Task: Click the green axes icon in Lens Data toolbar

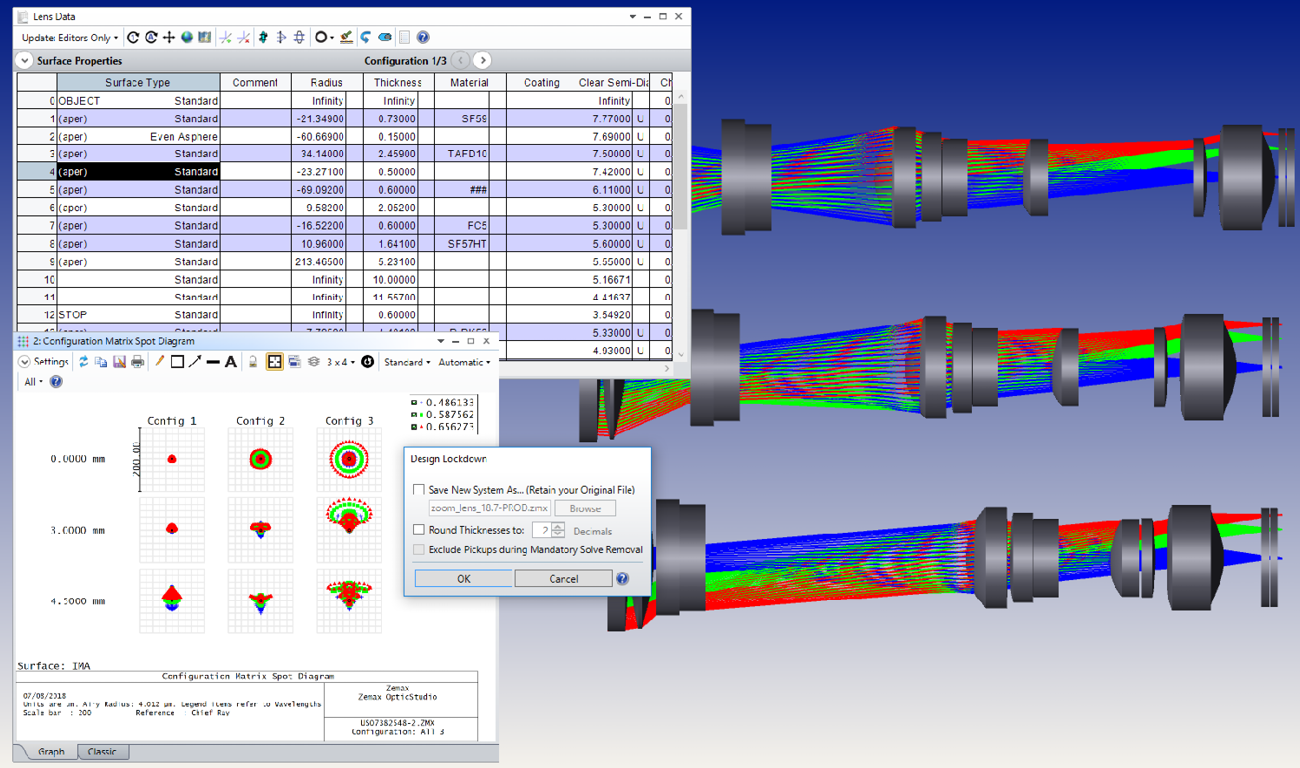Action: click(x=226, y=37)
